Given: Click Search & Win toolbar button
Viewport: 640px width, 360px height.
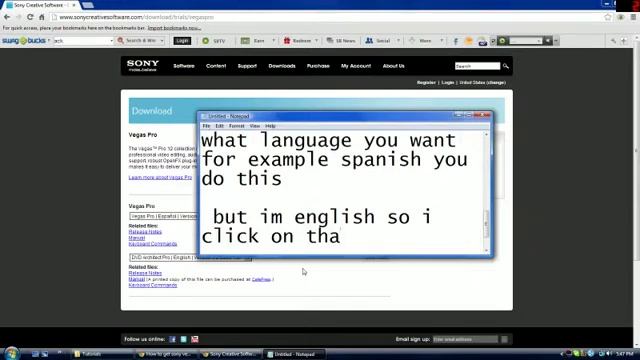Looking at the screenshot, I should (137, 41).
